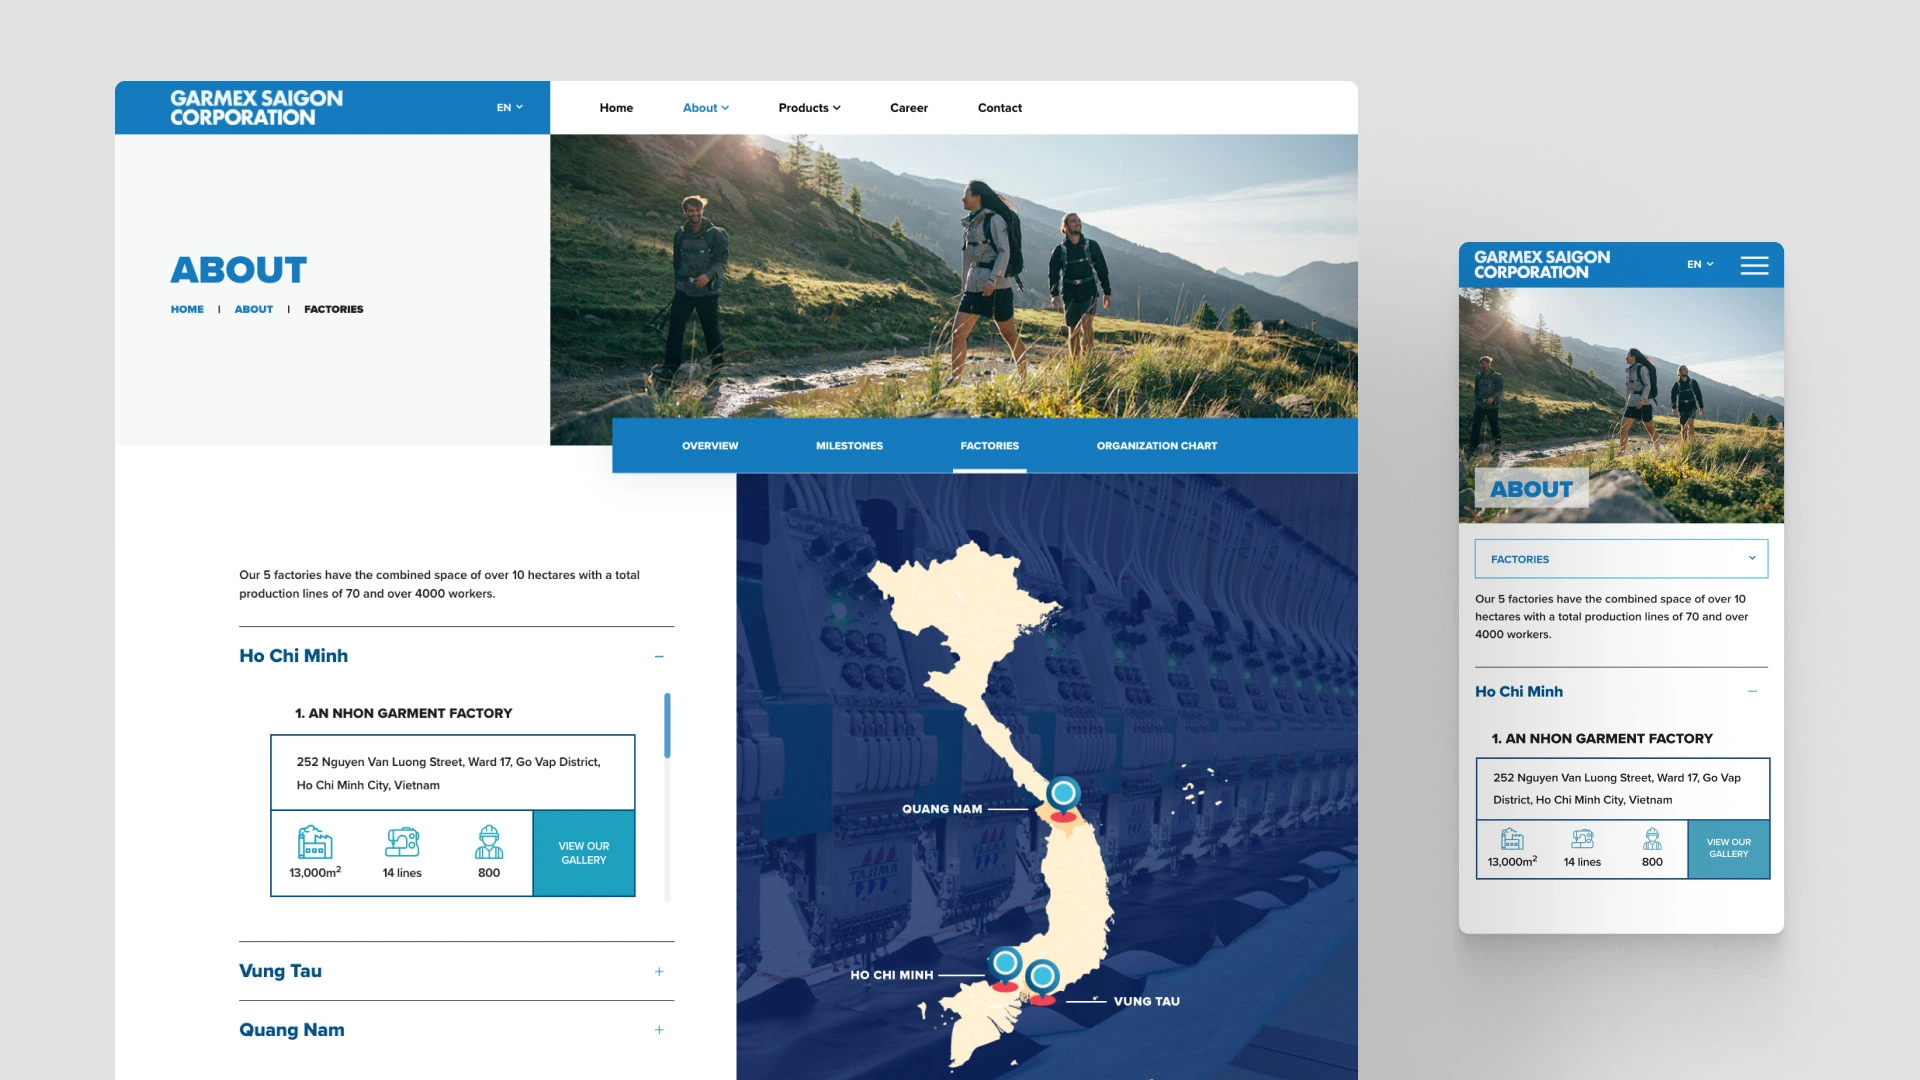Click the hikers hero image on desktop

tap(954, 276)
